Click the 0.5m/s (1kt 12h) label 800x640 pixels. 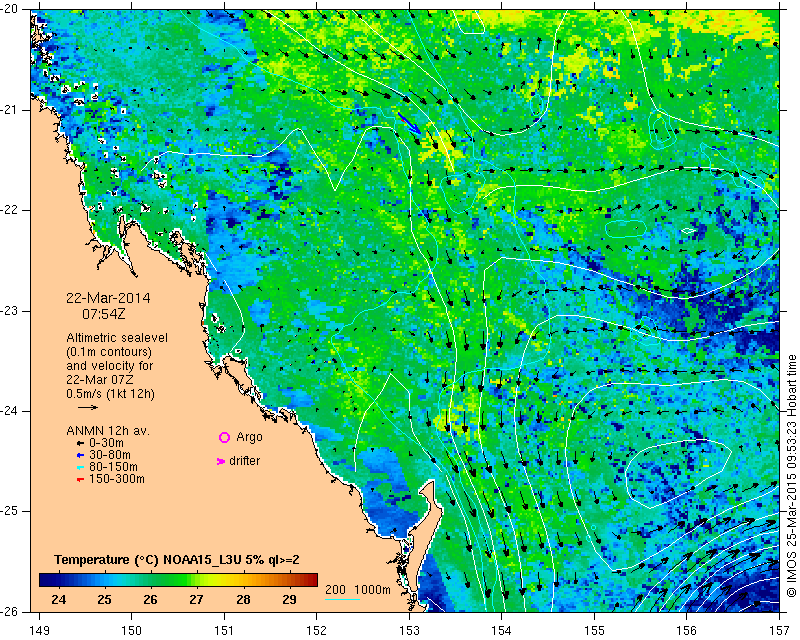click(x=111, y=394)
